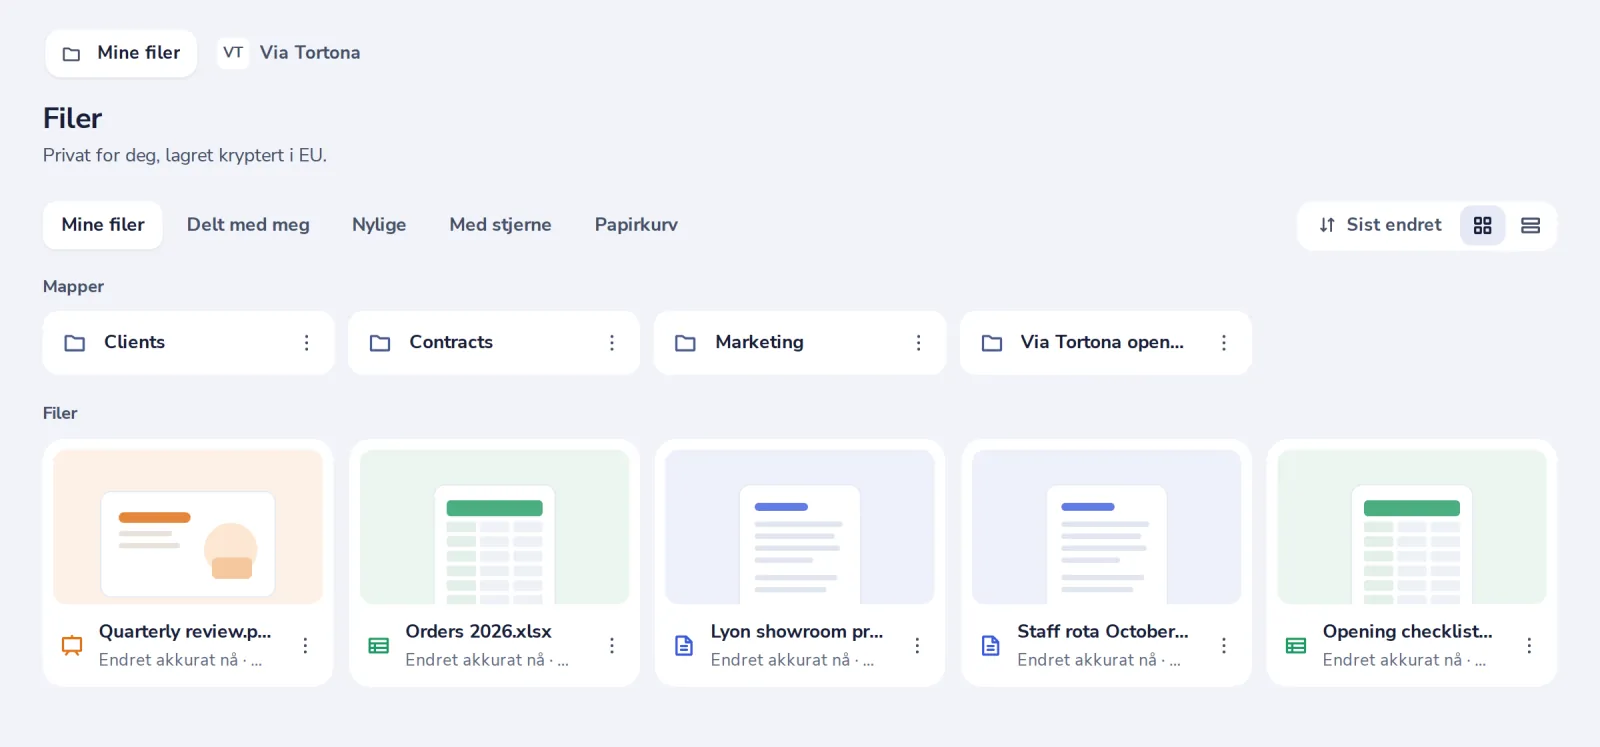The width and height of the screenshot is (1600, 747).
Task: Open more options for Contracts folder
Action: pos(612,343)
